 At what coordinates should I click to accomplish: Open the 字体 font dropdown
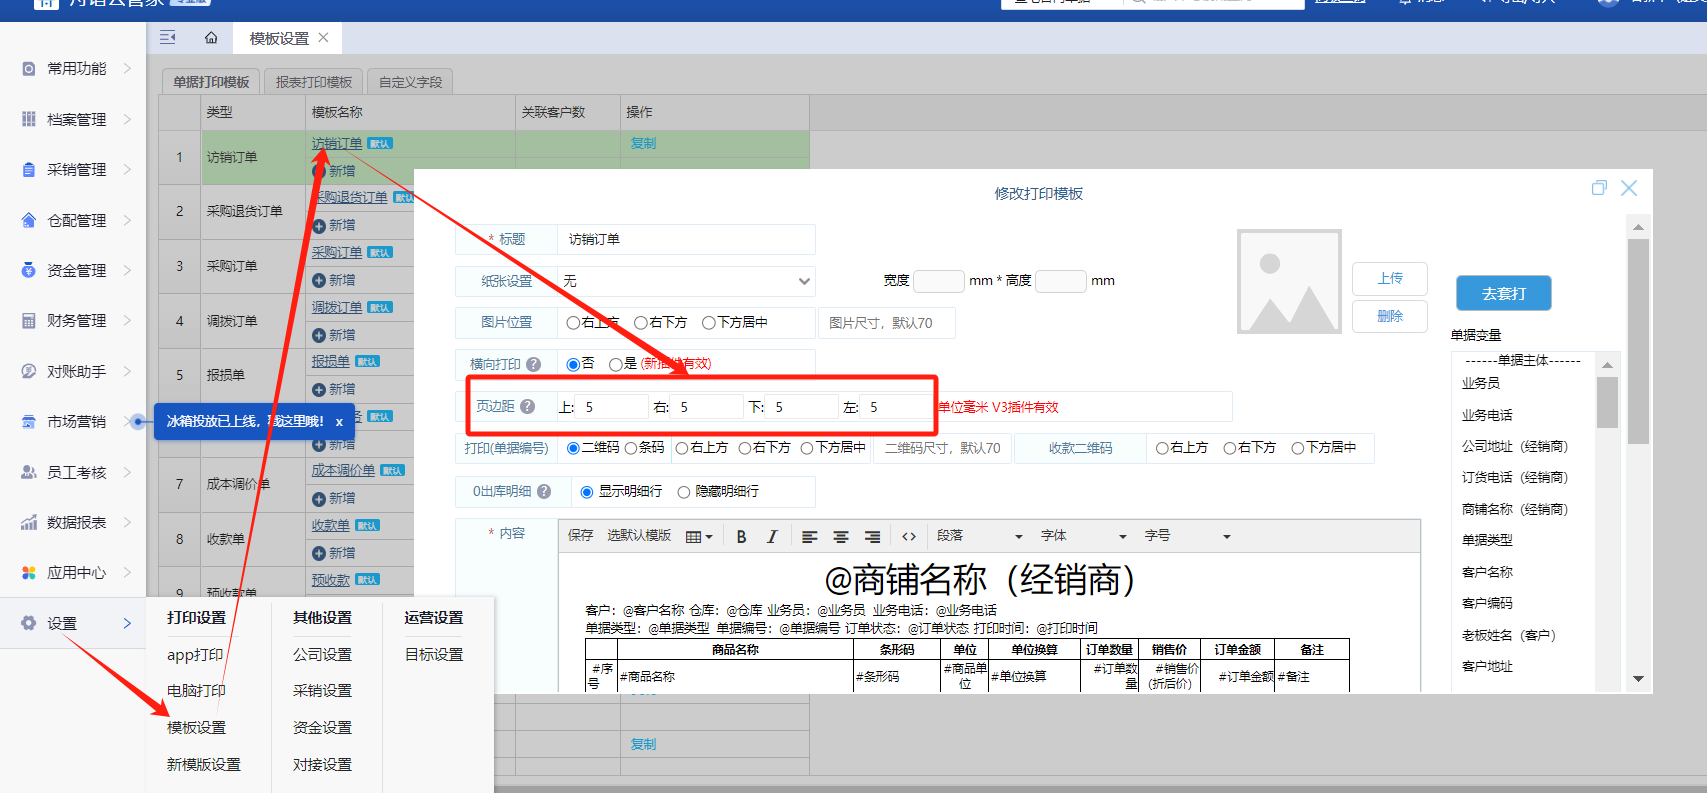click(x=1083, y=537)
